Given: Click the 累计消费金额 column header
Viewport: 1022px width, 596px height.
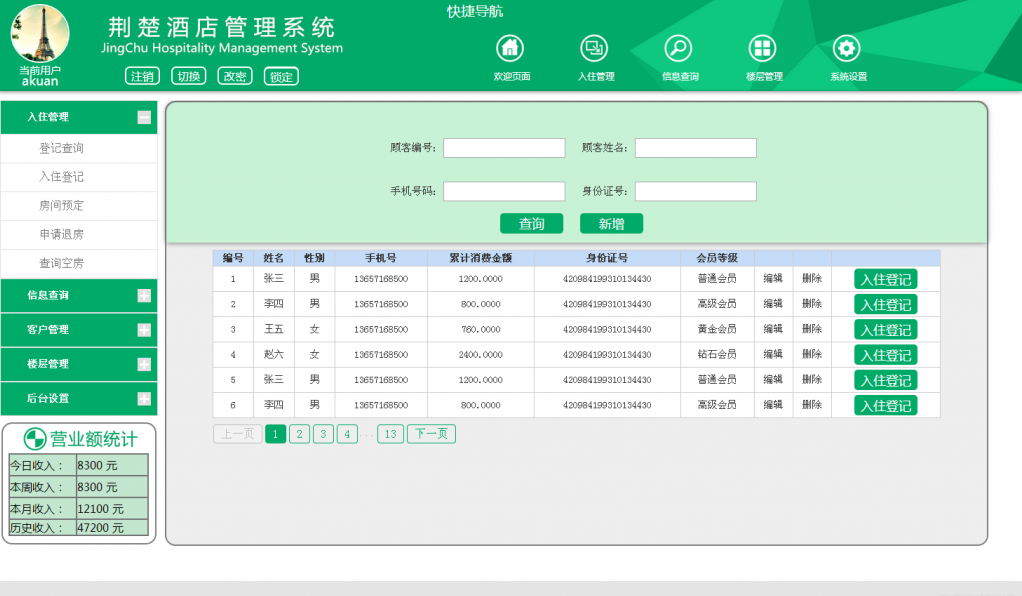Looking at the screenshot, I should click(x=481, y=258).
